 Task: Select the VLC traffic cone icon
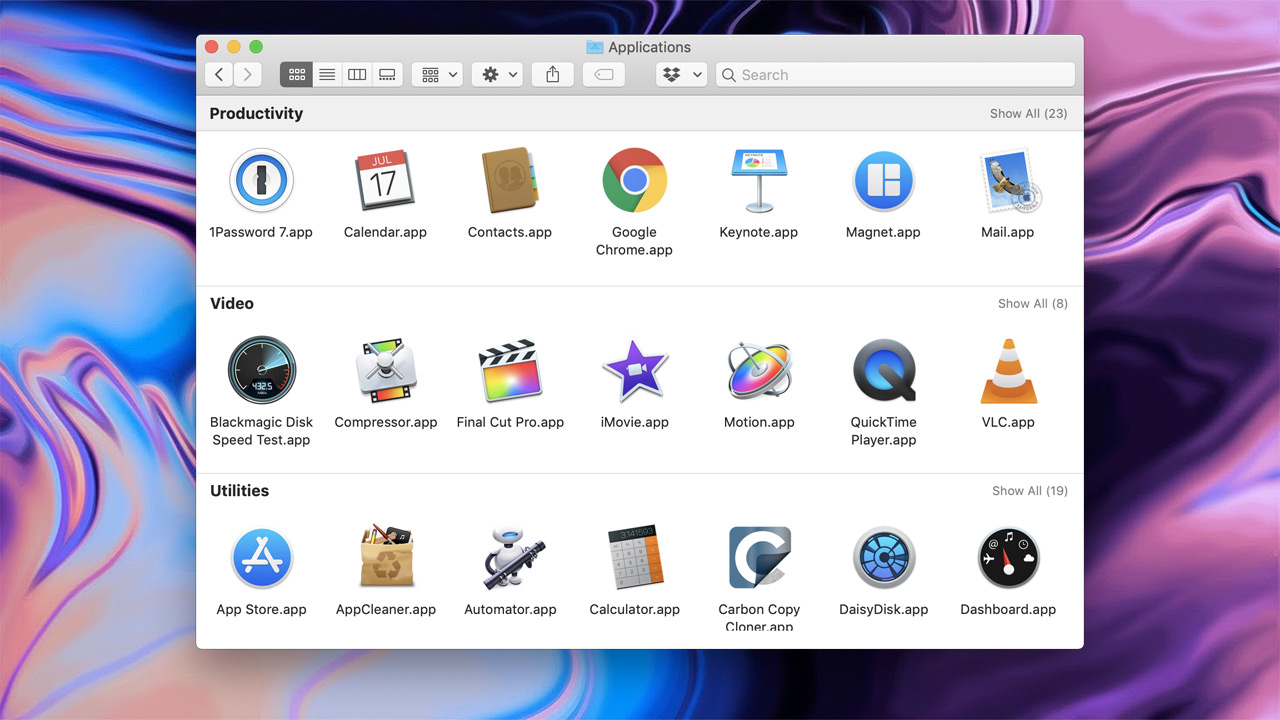tap(1008, 371)
